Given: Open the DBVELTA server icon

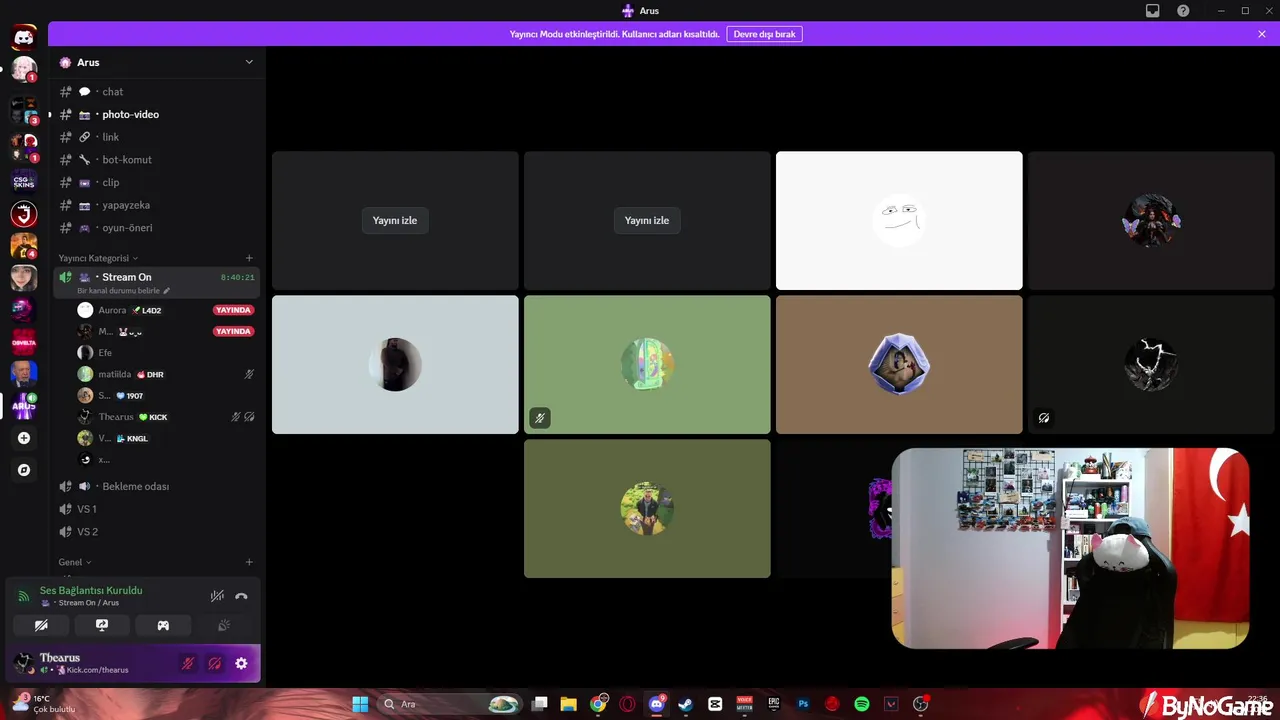Looking at the screenshot, I should click(x=24, y=342).
